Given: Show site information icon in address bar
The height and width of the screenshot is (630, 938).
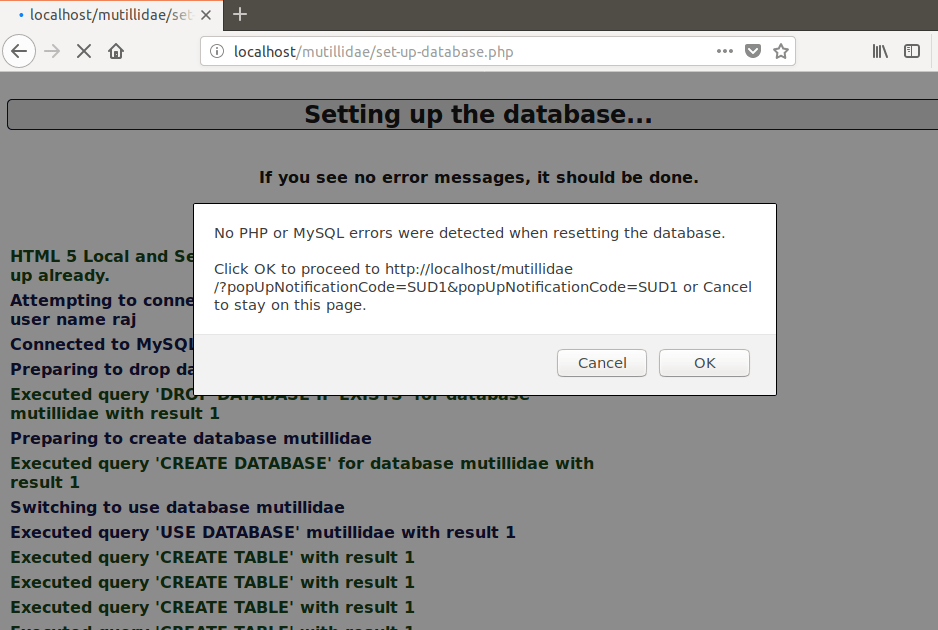Looking at the screenshot, I should [x=217, y=52].
